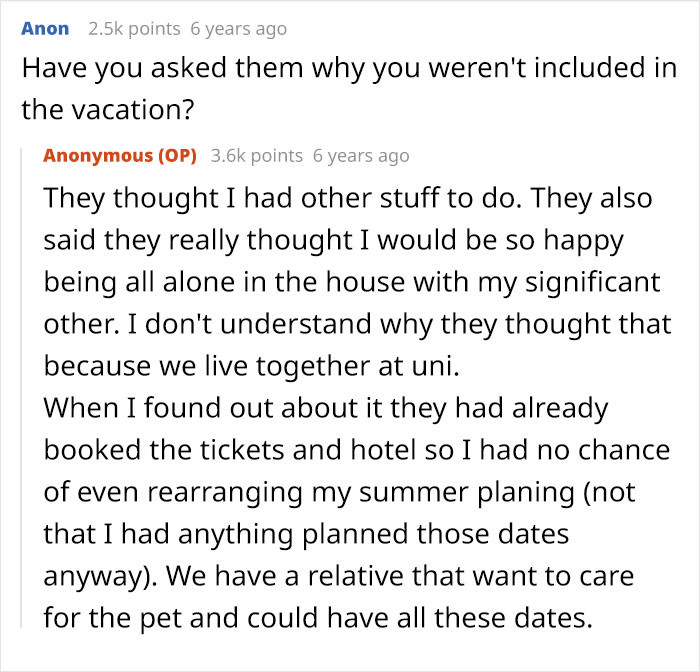Click the line "When I found out about it"
700x672 pixels.
325,408
